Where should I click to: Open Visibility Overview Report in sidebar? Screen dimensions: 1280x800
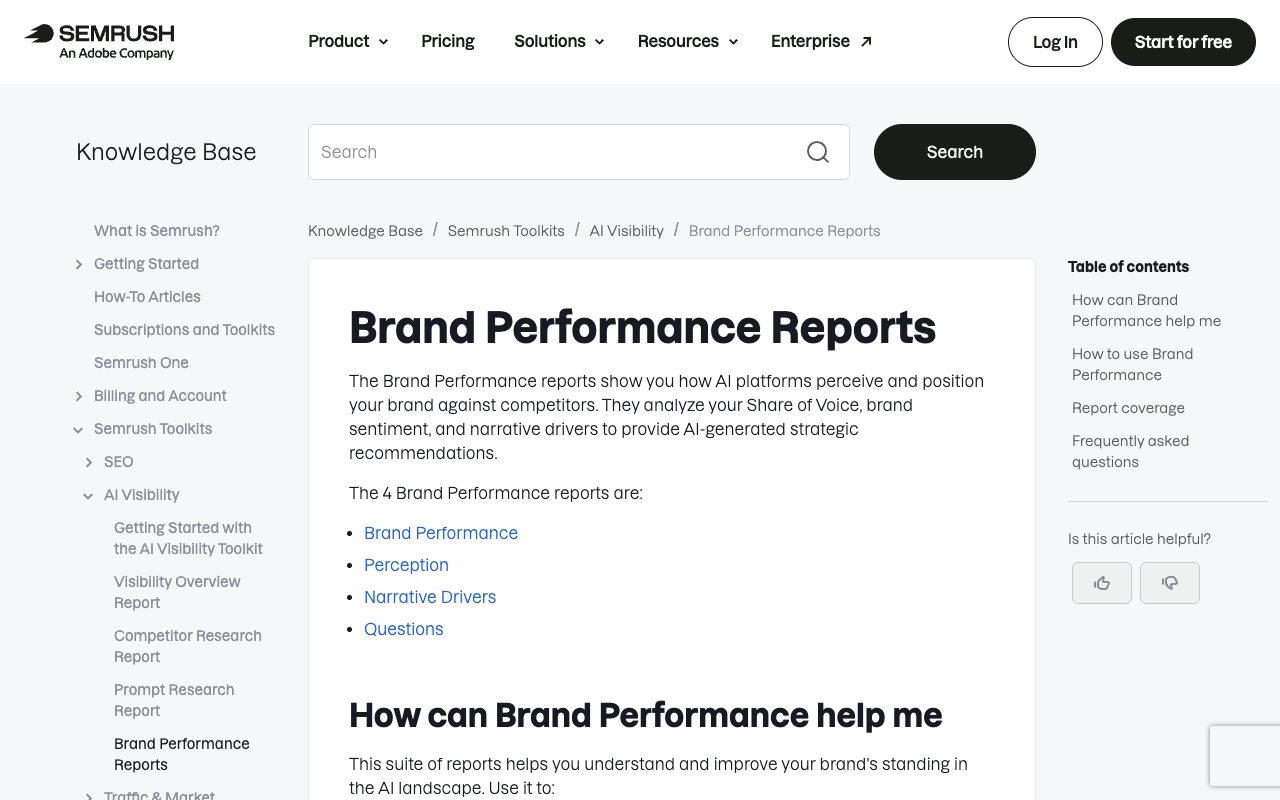coord(177,592)
